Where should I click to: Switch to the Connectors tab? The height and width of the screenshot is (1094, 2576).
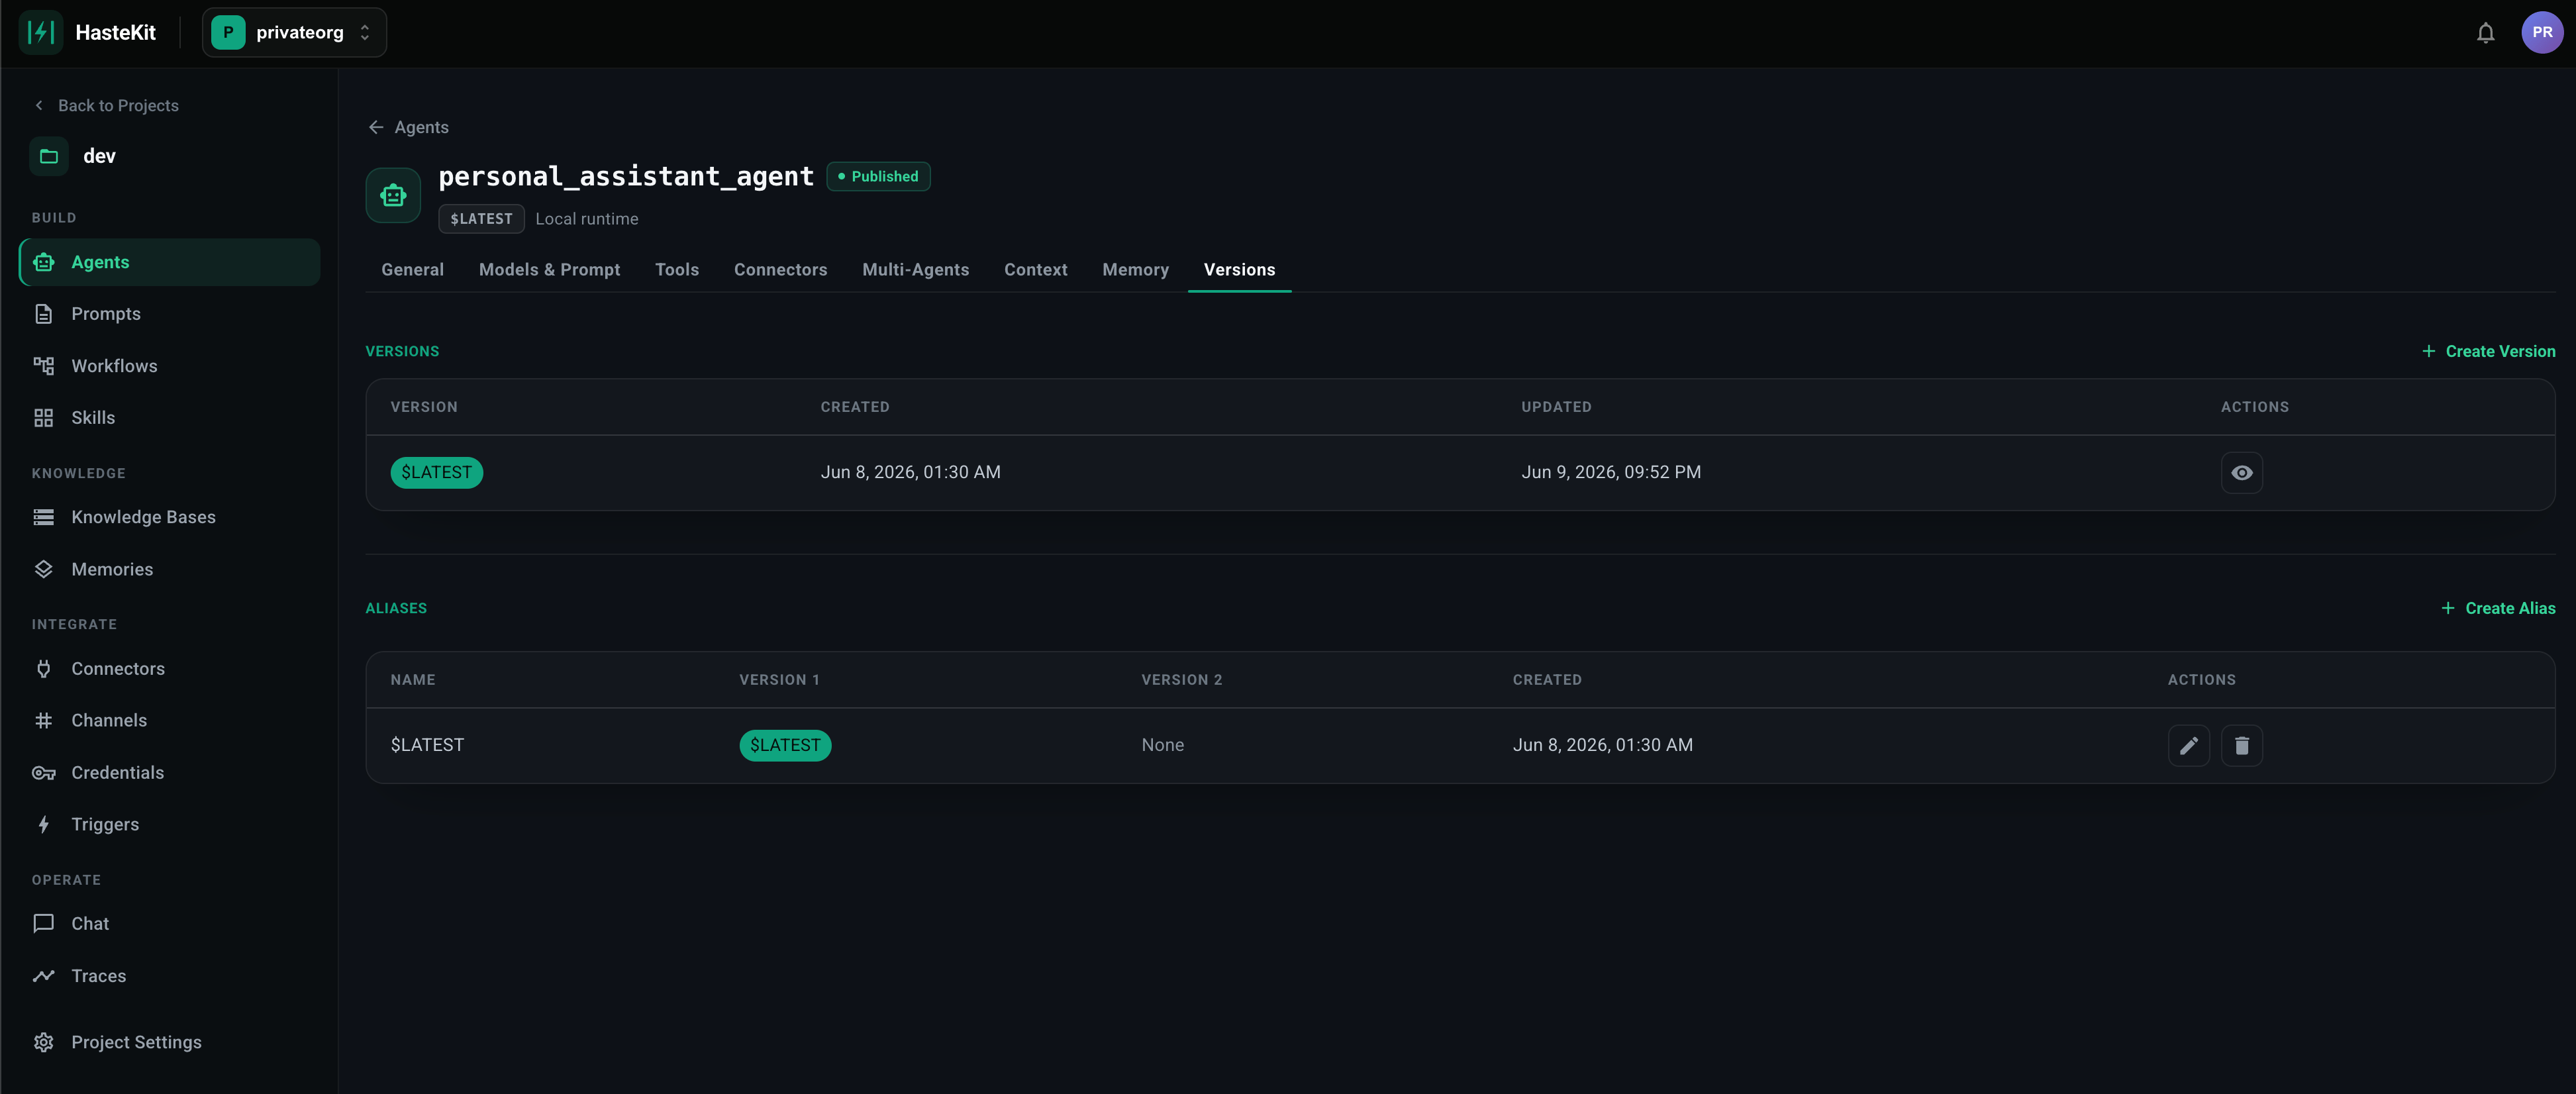tap(780, 270)
